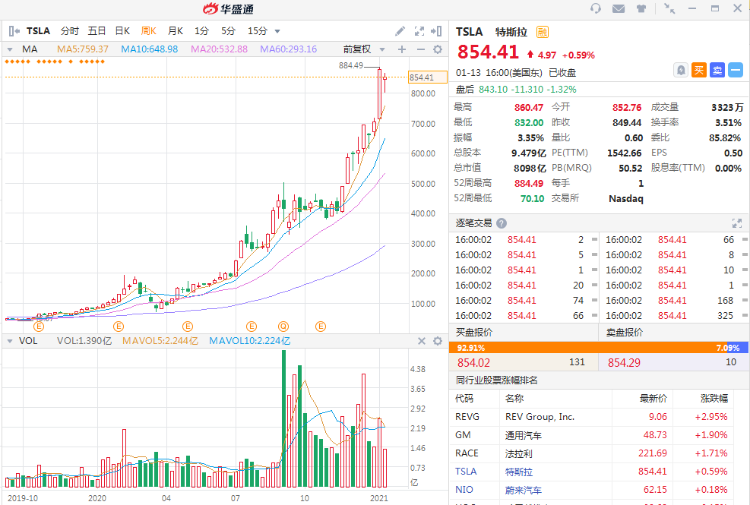Click the MA60:293.16 indicator label
Image resolution: width=750 pixels, height=505 pixels.
click(x=288, y=49)
